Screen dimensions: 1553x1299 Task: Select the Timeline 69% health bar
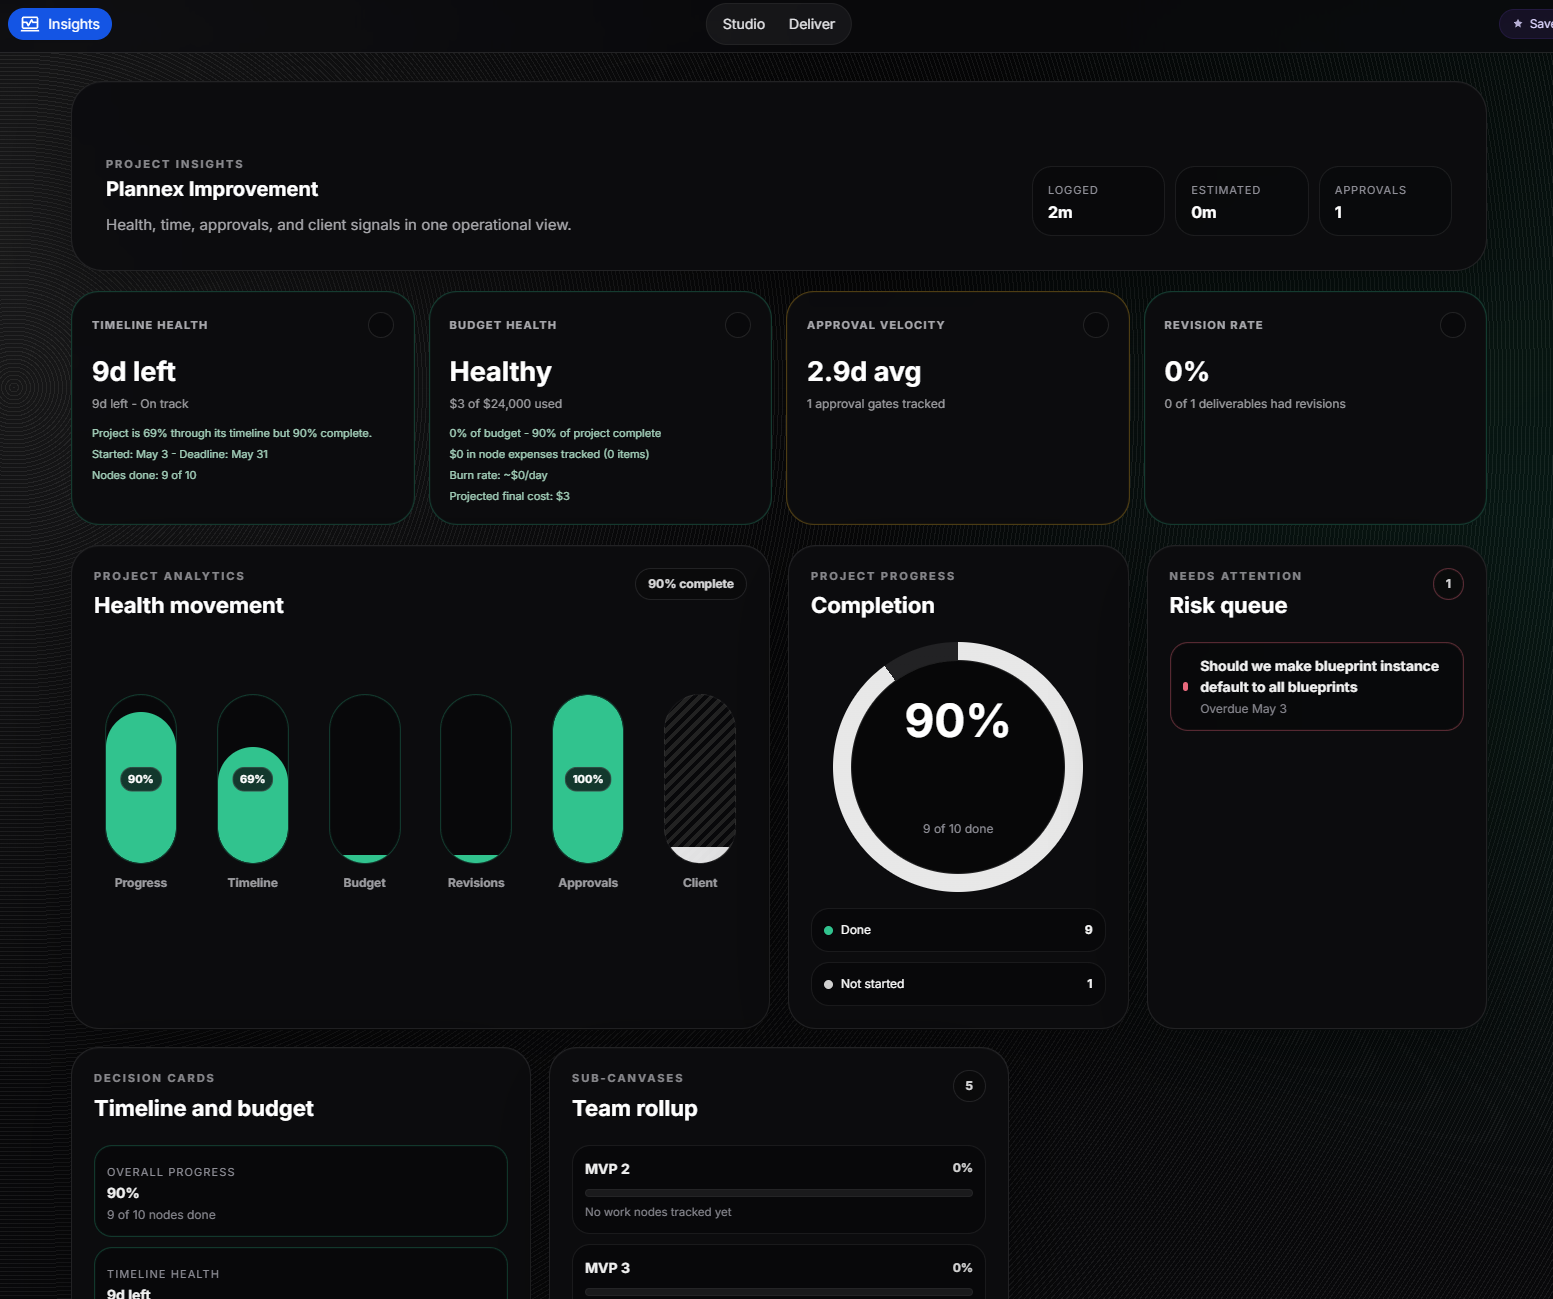253,779
